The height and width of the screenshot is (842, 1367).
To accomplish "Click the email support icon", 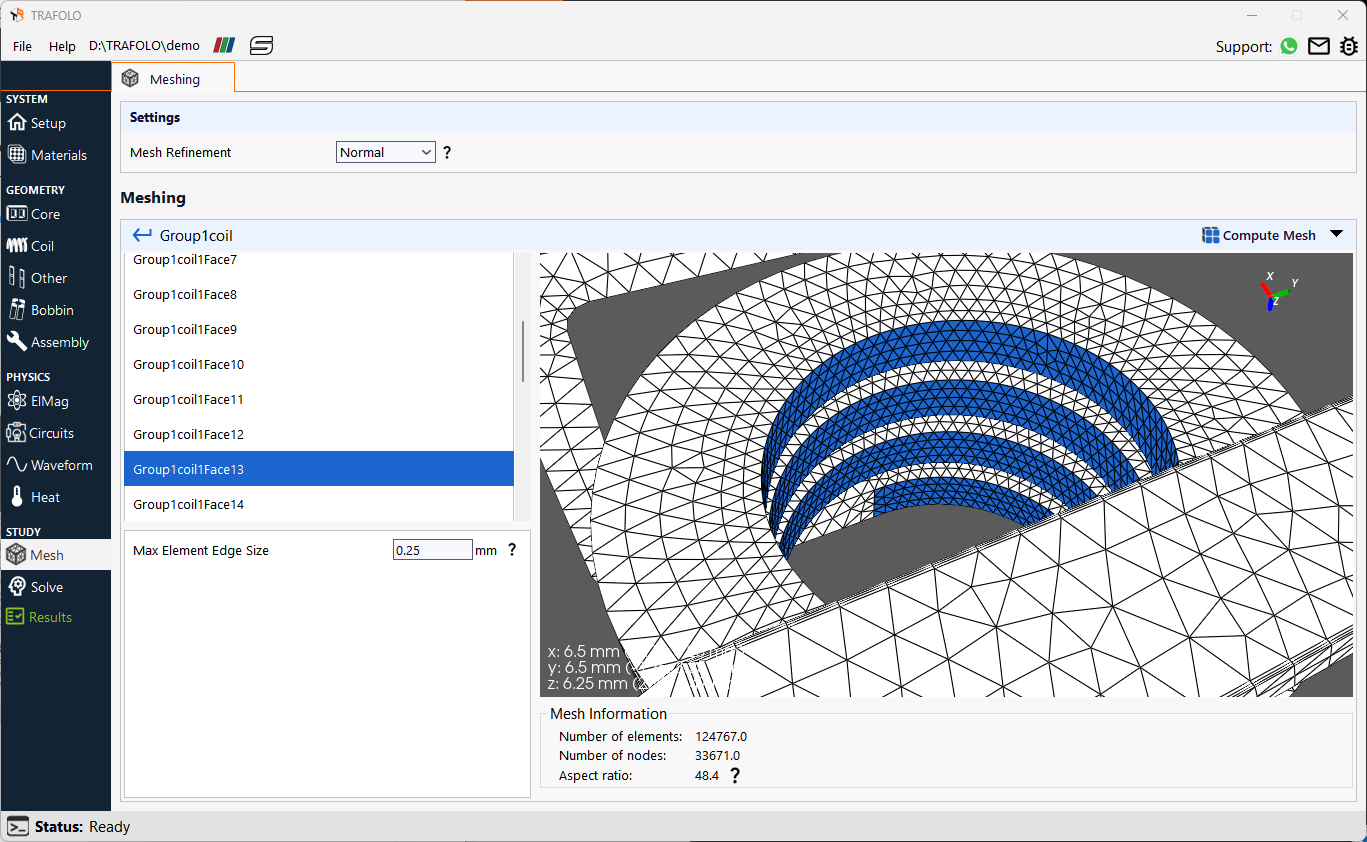I will click(x=1320, y=46).
